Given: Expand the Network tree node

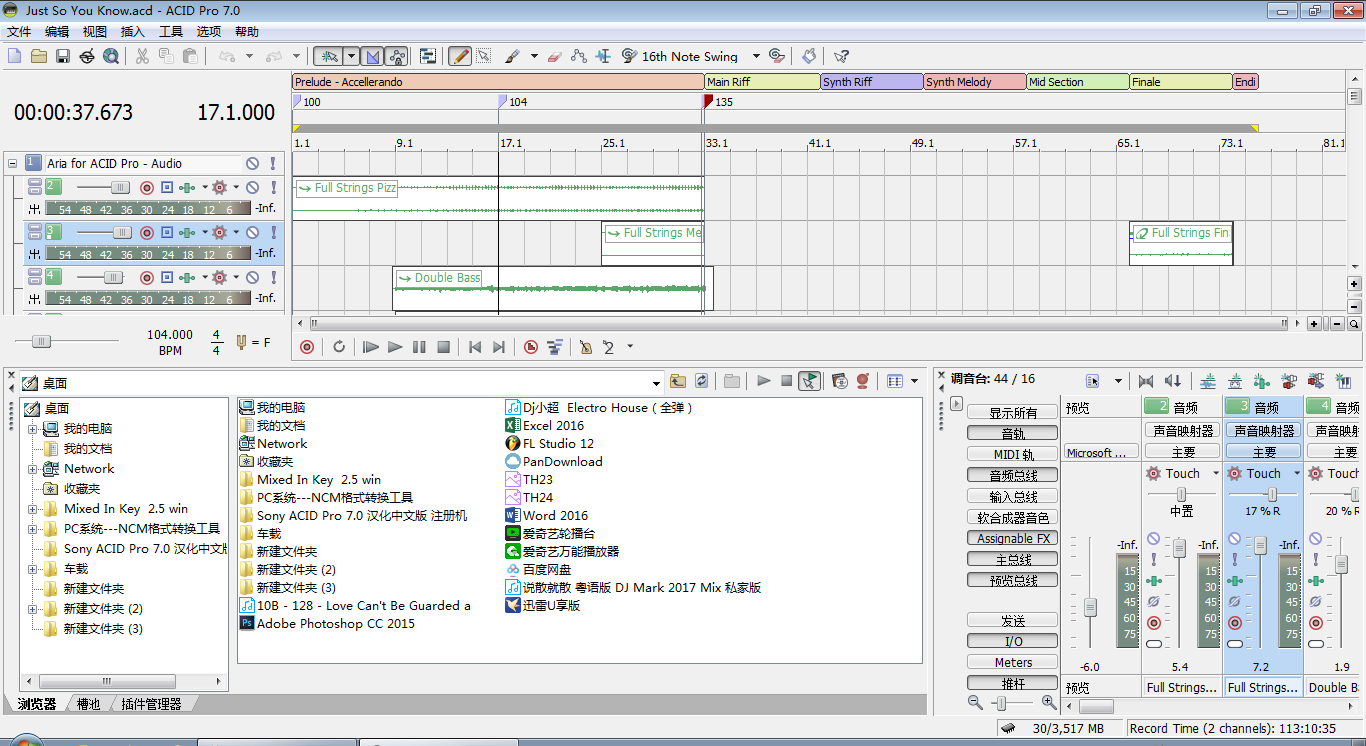Looking at the screenshot, I should [33, 468].
